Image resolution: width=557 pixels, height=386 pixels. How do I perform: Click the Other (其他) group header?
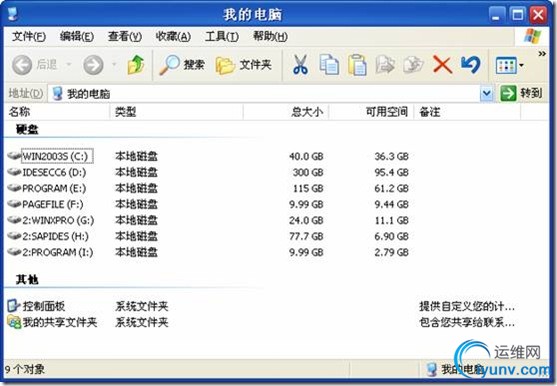(x=27, y=280)
